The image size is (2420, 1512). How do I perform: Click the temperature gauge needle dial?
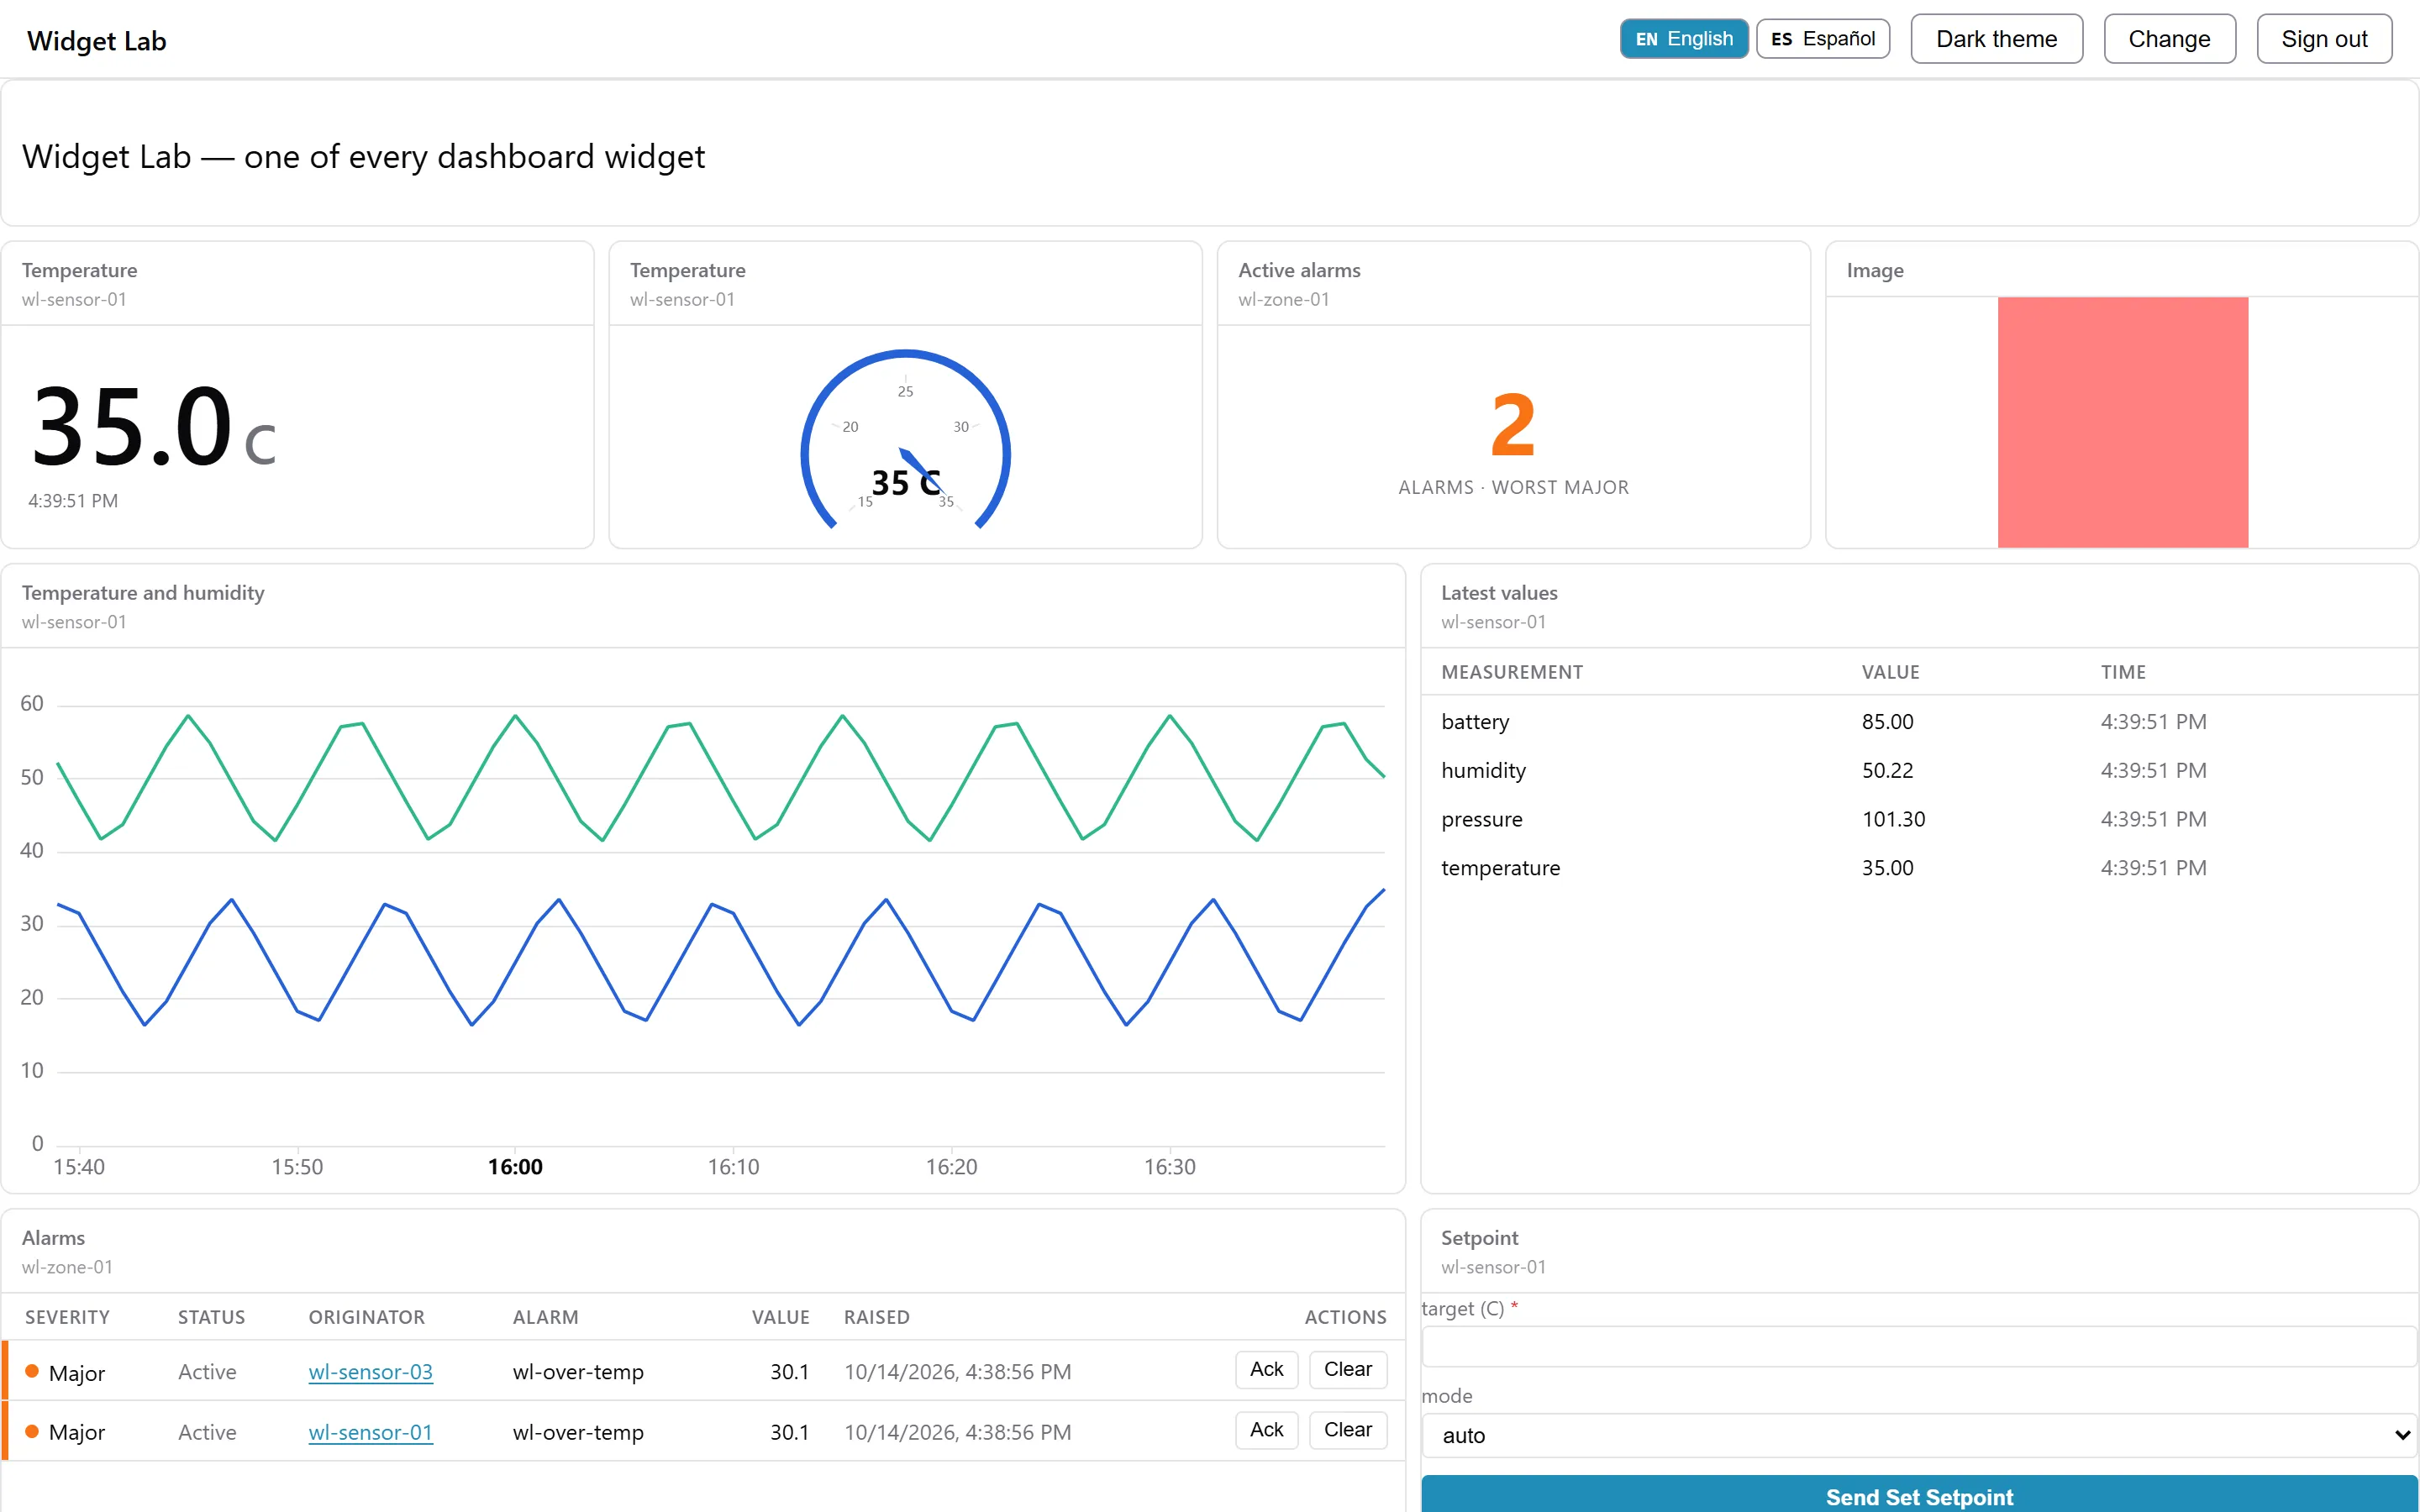(x=905, y=442)
